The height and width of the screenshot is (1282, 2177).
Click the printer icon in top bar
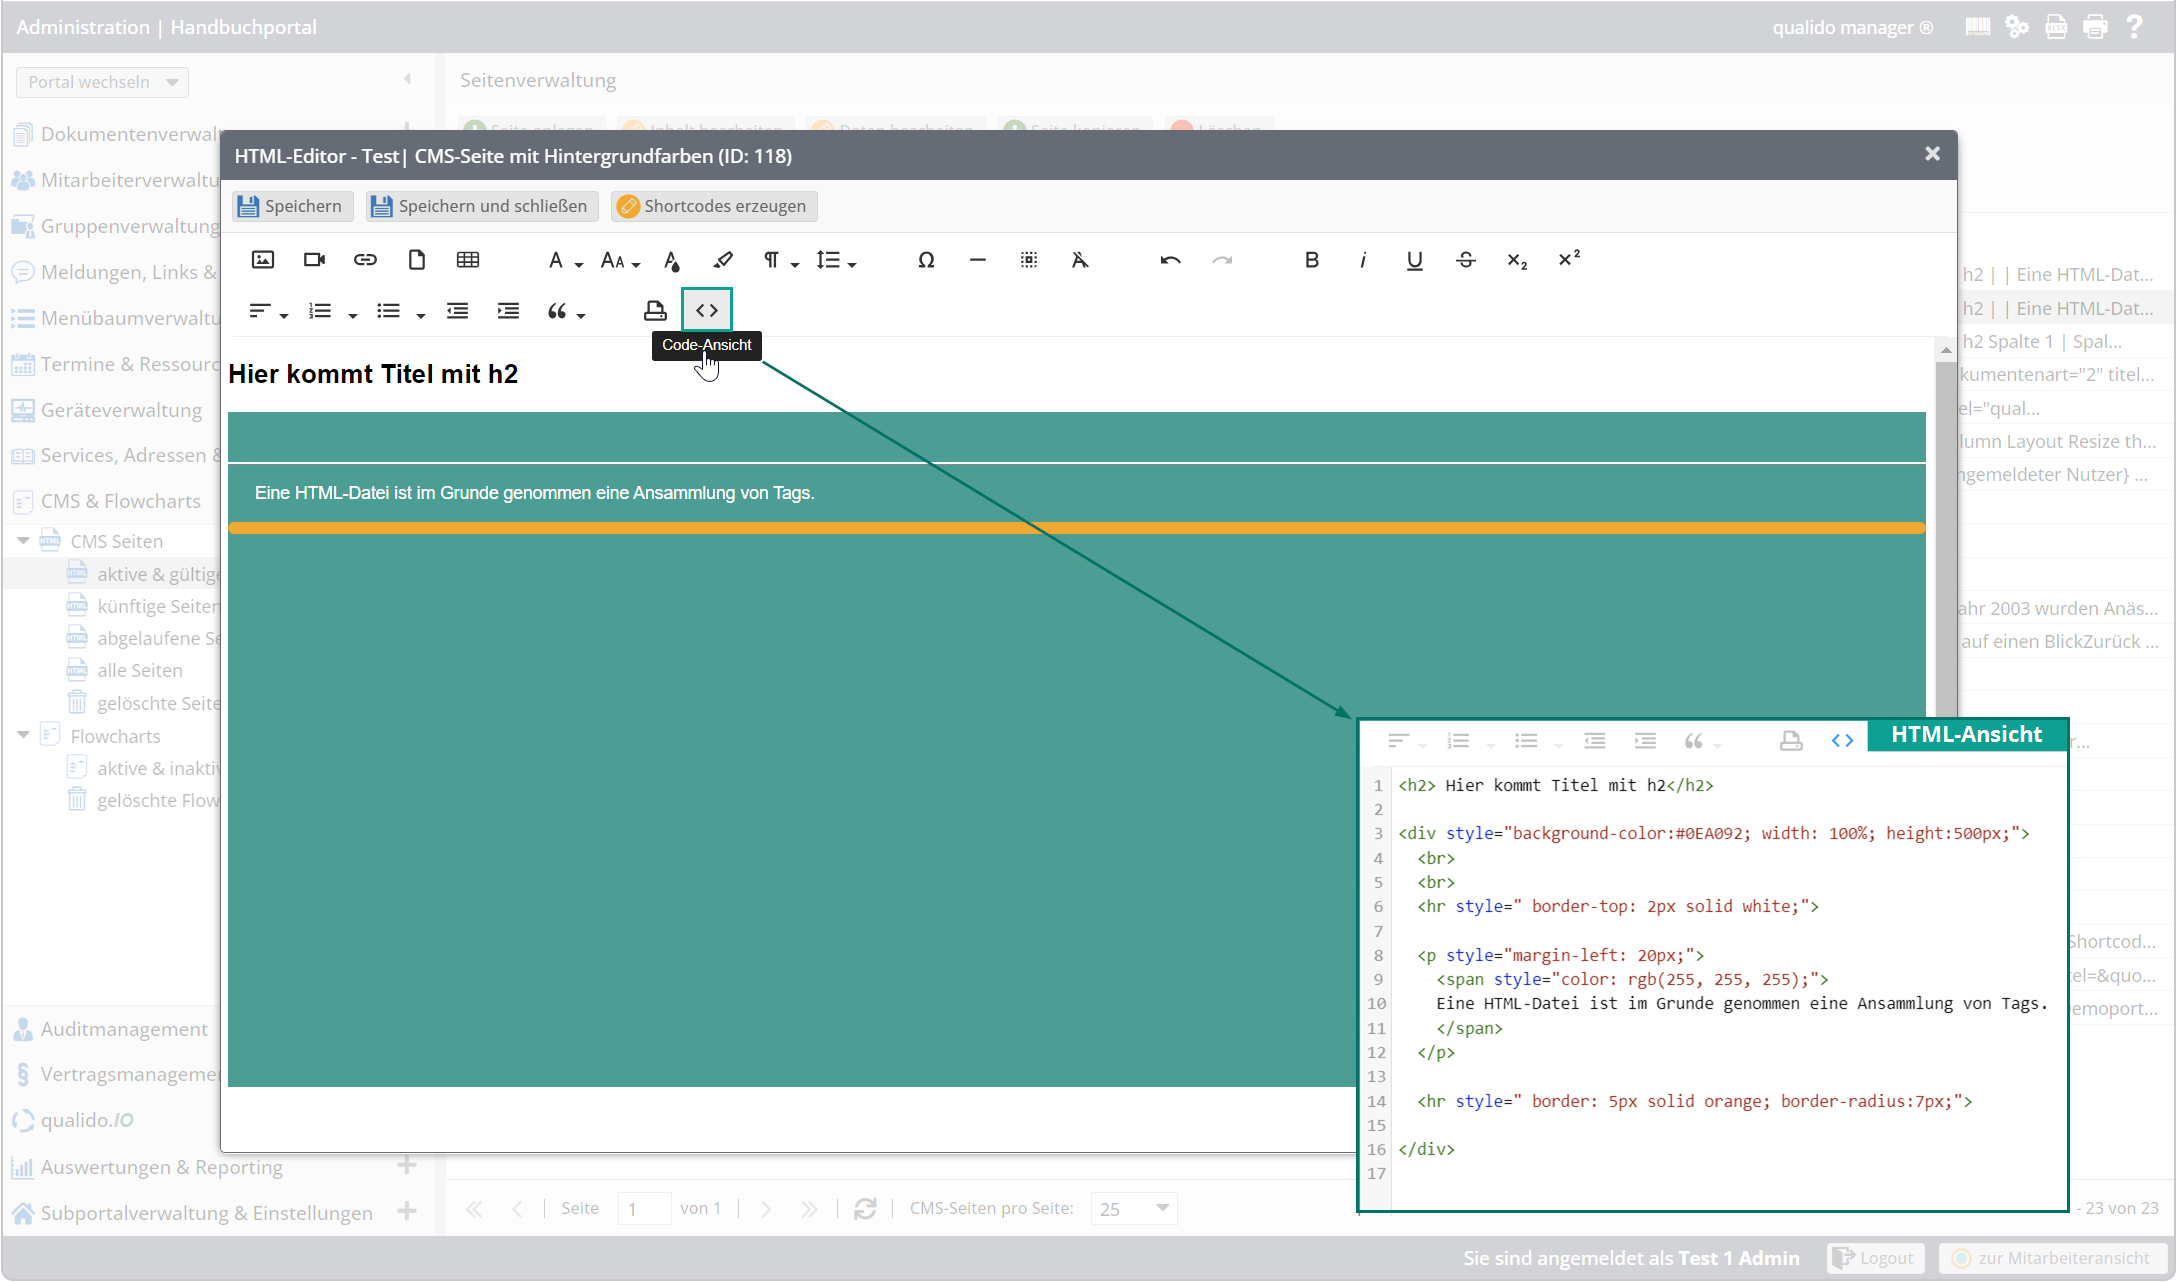click(2095, 27)
